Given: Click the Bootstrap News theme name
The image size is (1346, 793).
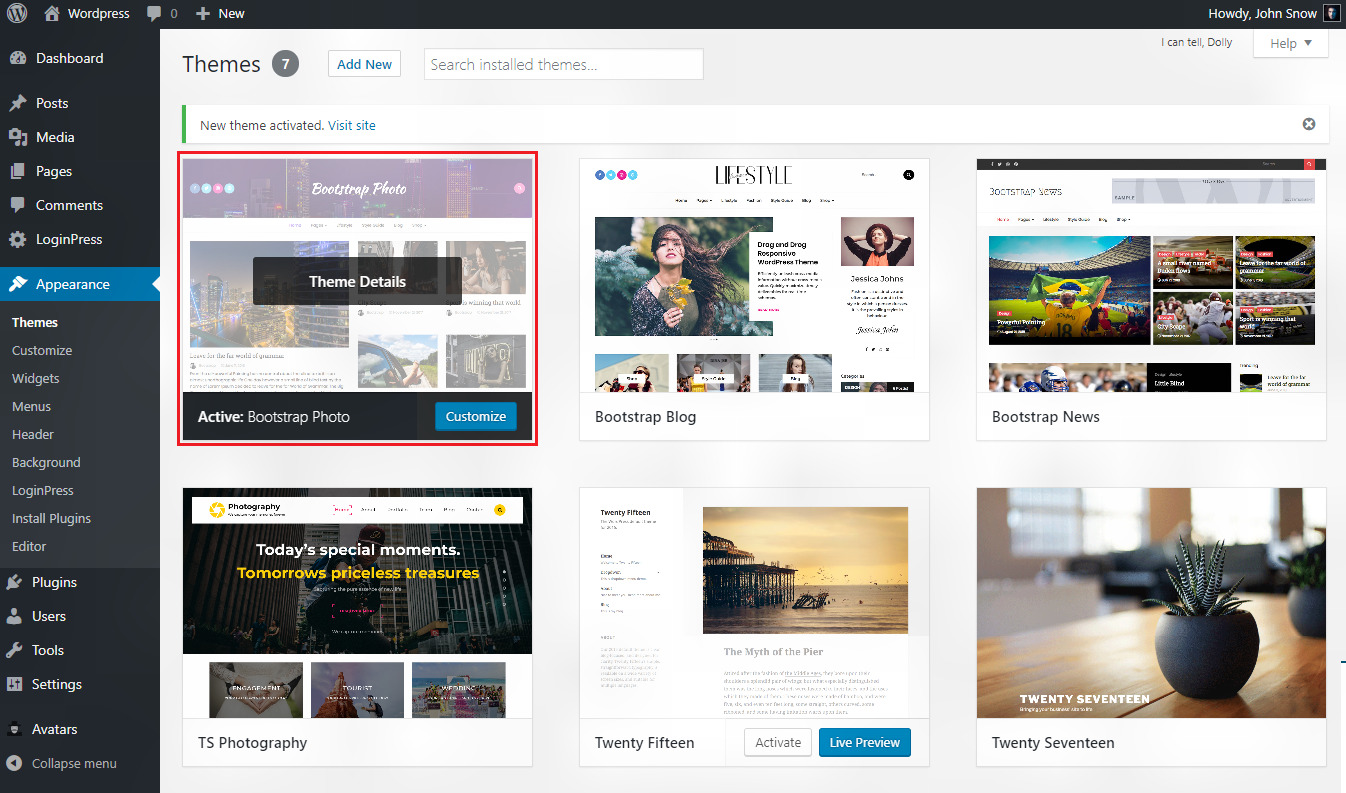Looking at the screenshot, I should (1046, 417).
